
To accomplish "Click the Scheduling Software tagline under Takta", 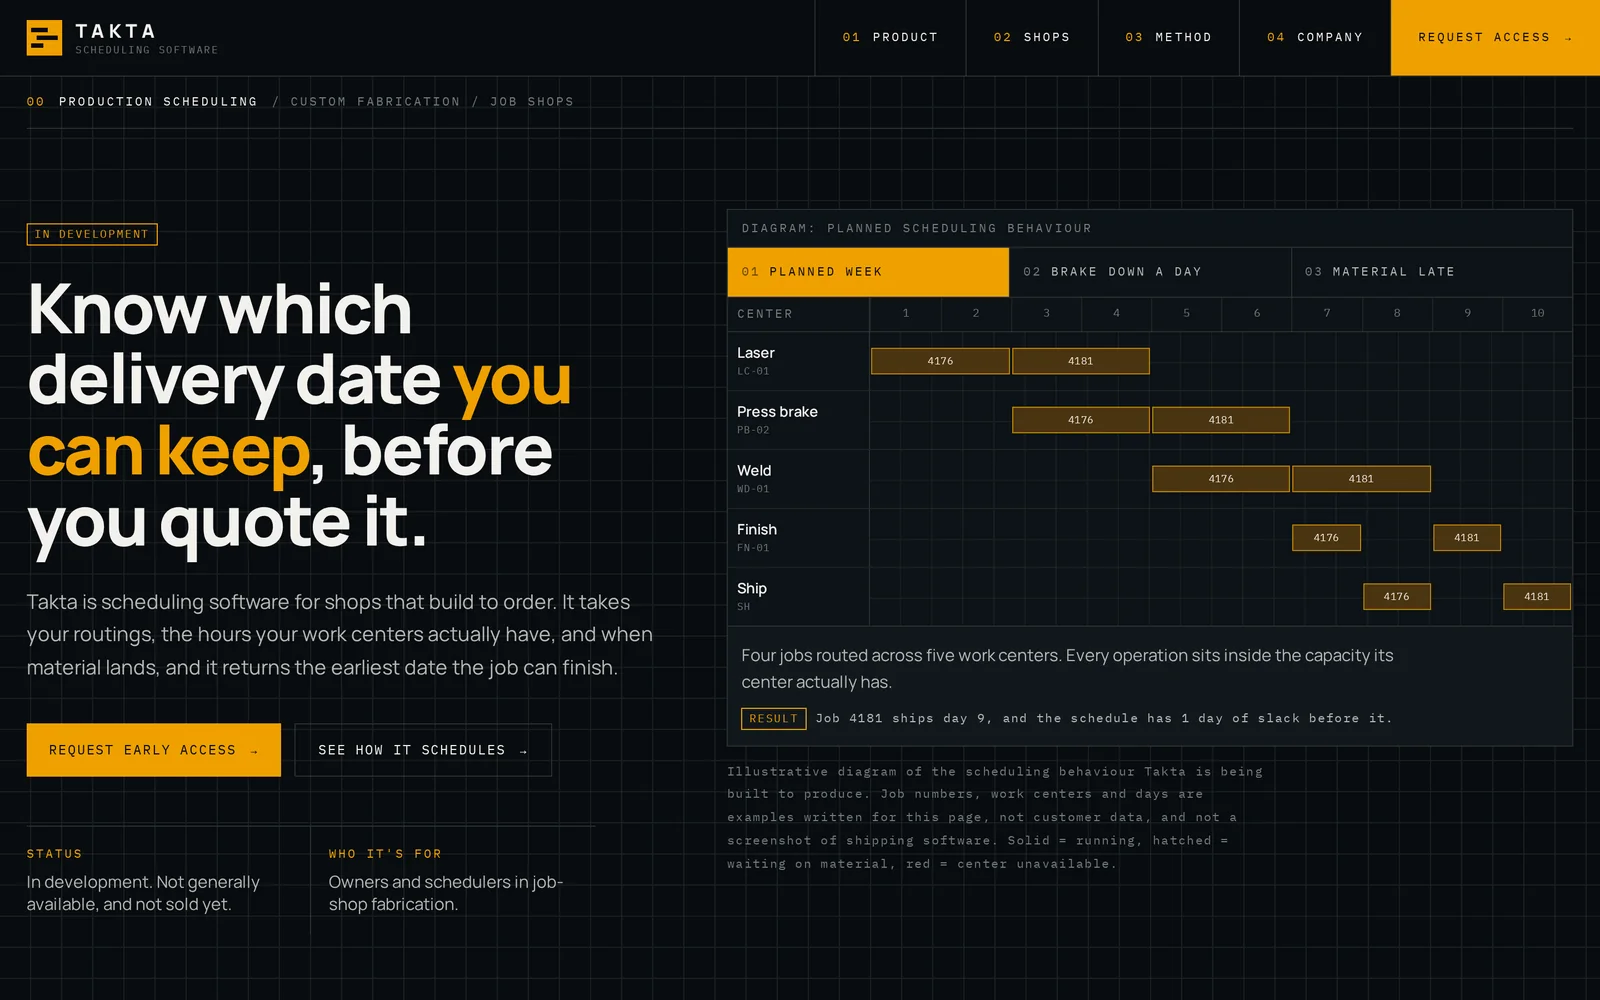I will point(147,50).
